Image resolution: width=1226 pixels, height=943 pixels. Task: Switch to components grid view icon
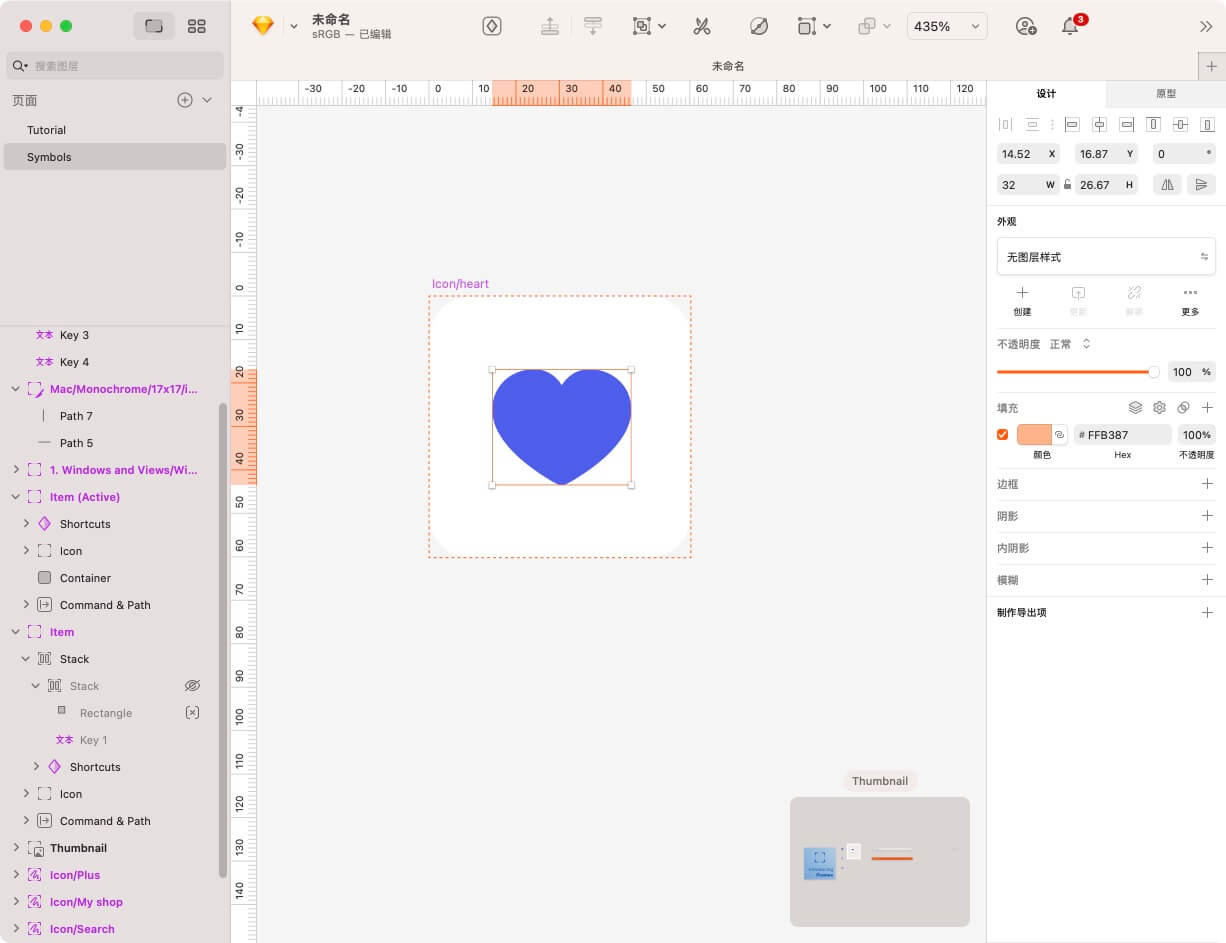(196, 27)
